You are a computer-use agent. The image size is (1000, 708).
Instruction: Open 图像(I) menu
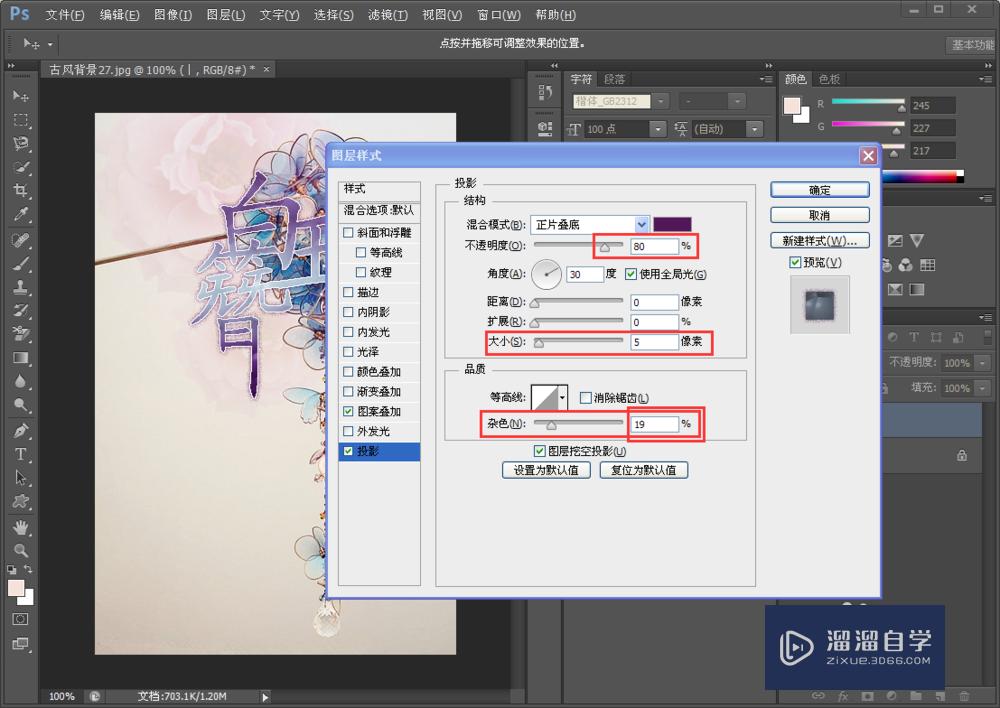pyautogui.click(x=173, y=15)
